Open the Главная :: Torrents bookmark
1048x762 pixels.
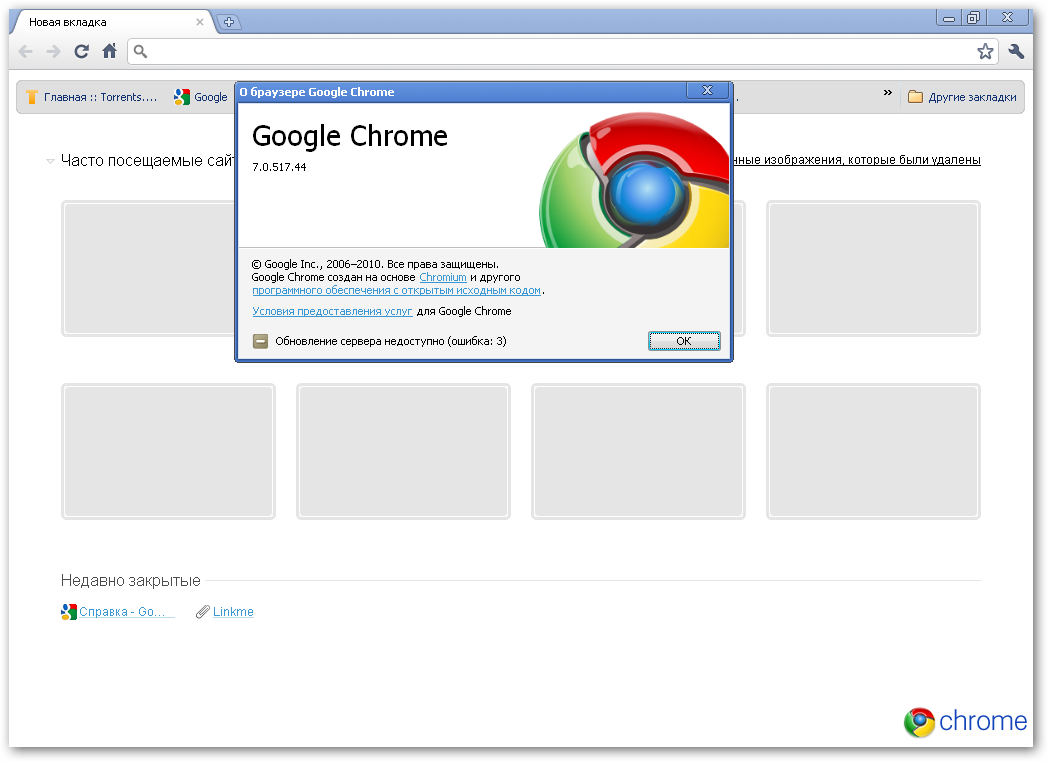tap(92, 98)
